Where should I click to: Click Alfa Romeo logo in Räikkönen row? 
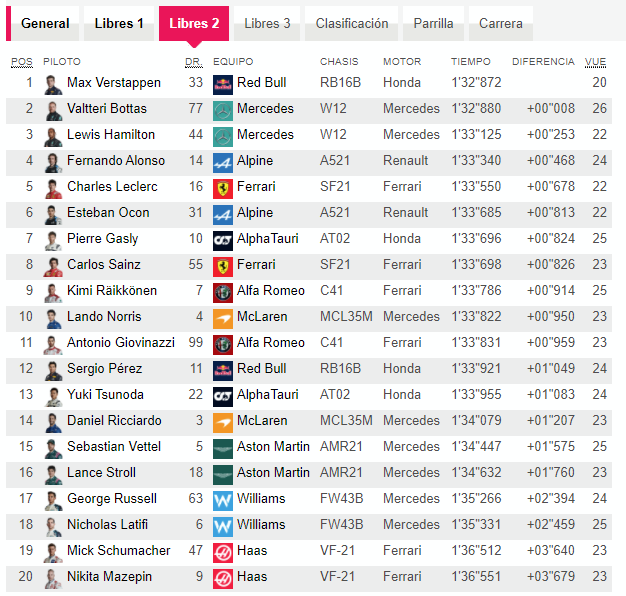[223, 292]
